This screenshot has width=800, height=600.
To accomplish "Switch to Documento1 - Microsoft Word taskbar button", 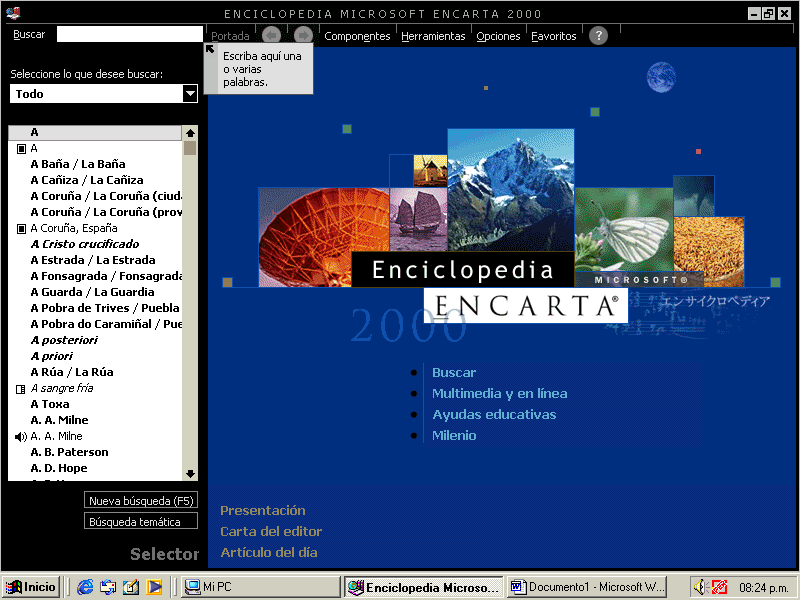I will (x=587, y=587).
